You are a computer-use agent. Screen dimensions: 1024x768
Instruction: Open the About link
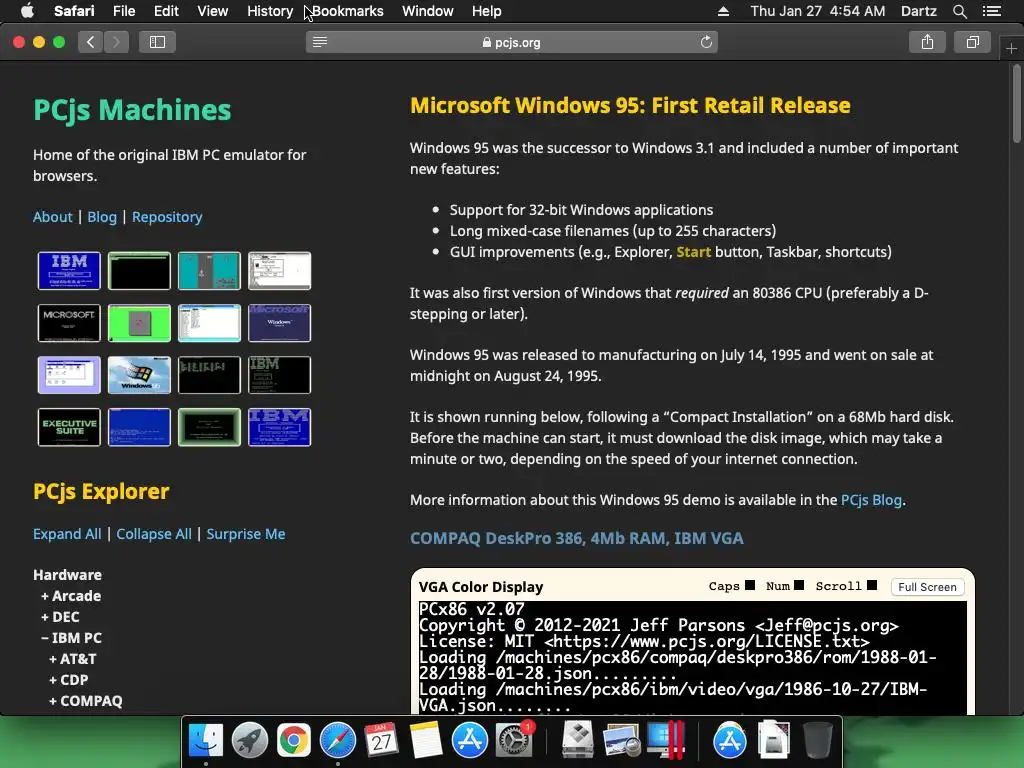(x=52, y=217)
